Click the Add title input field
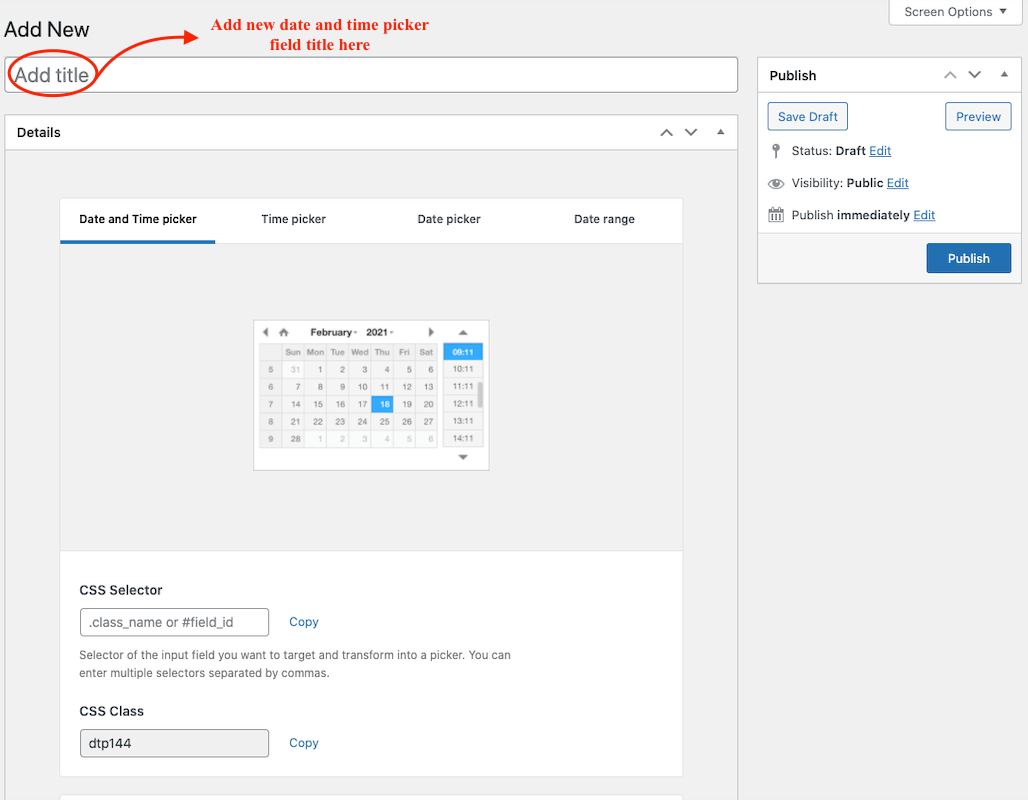The width and height of the screenshot is (1028, 800). [x=371, y=75]
